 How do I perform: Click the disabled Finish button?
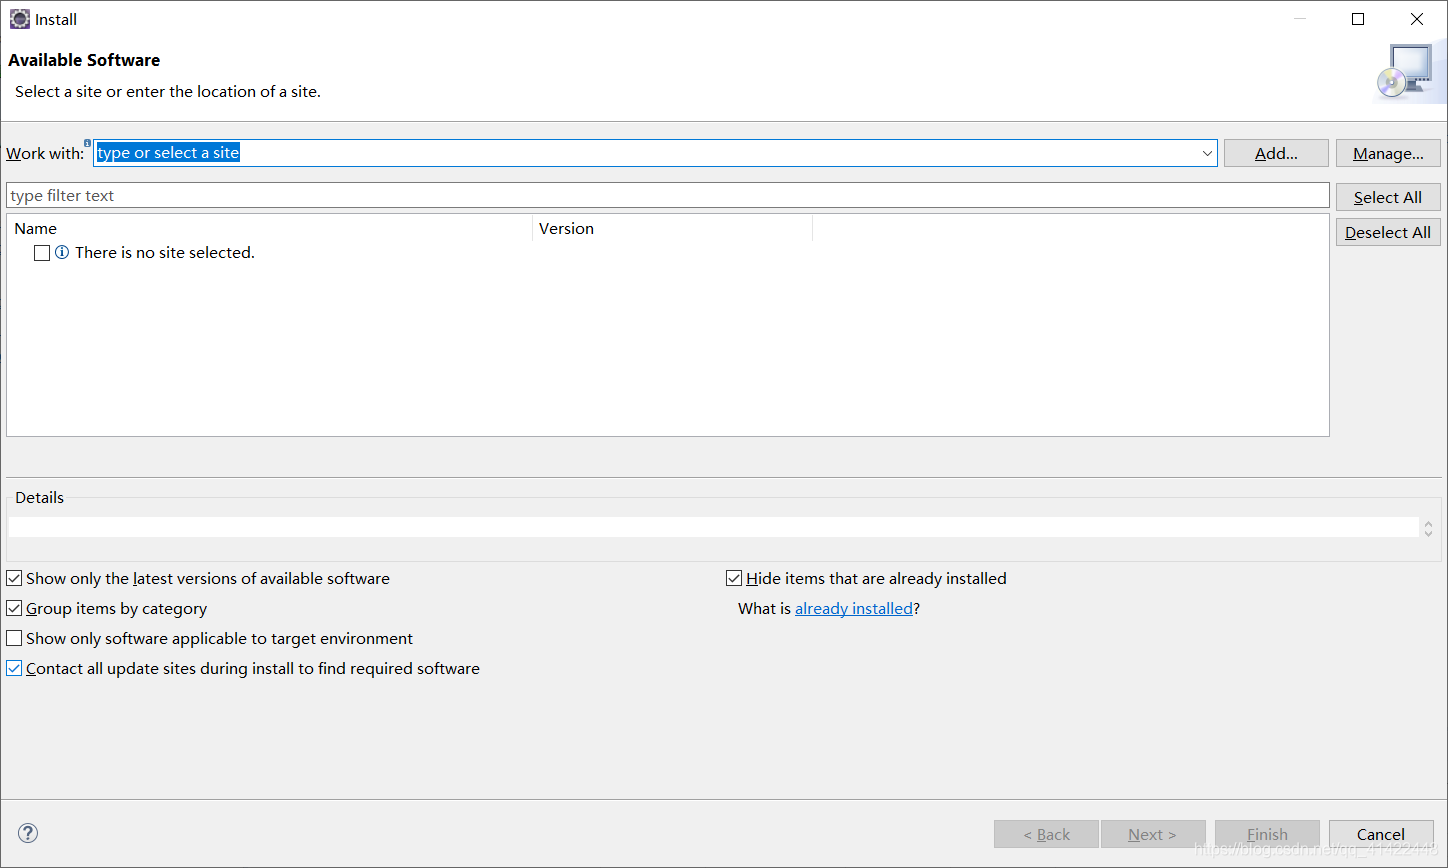click(x=1267, y=834)
